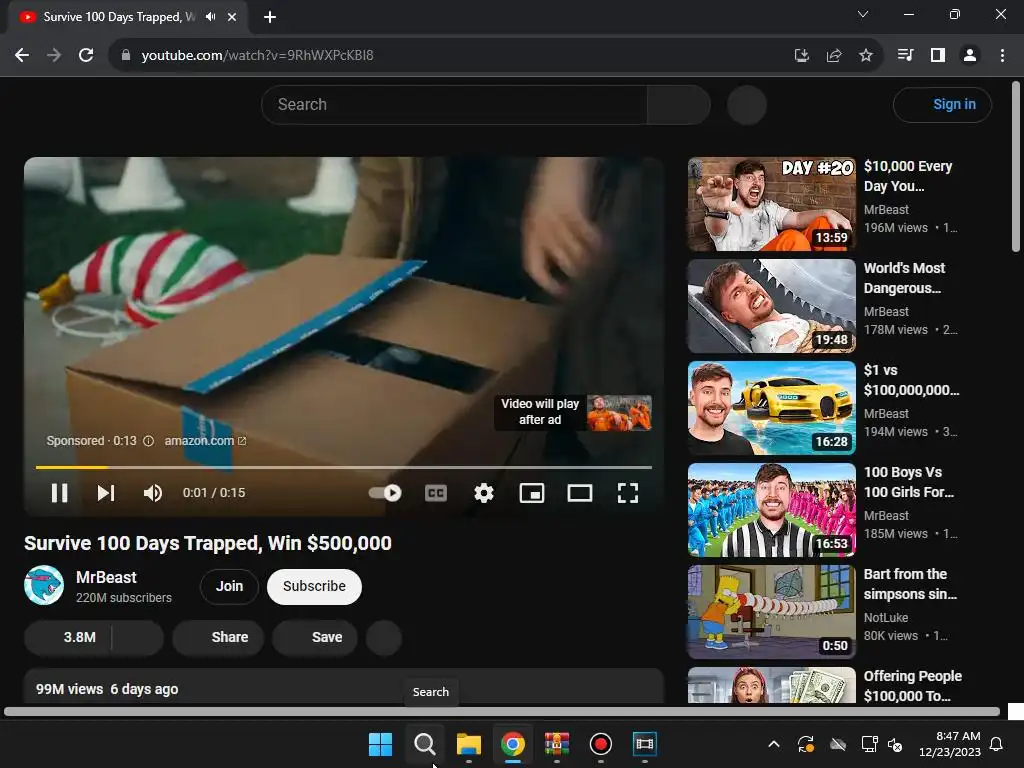Click the ad info icon beside Sponsored
1024x768 pixels.
click(x=148, y=441)
